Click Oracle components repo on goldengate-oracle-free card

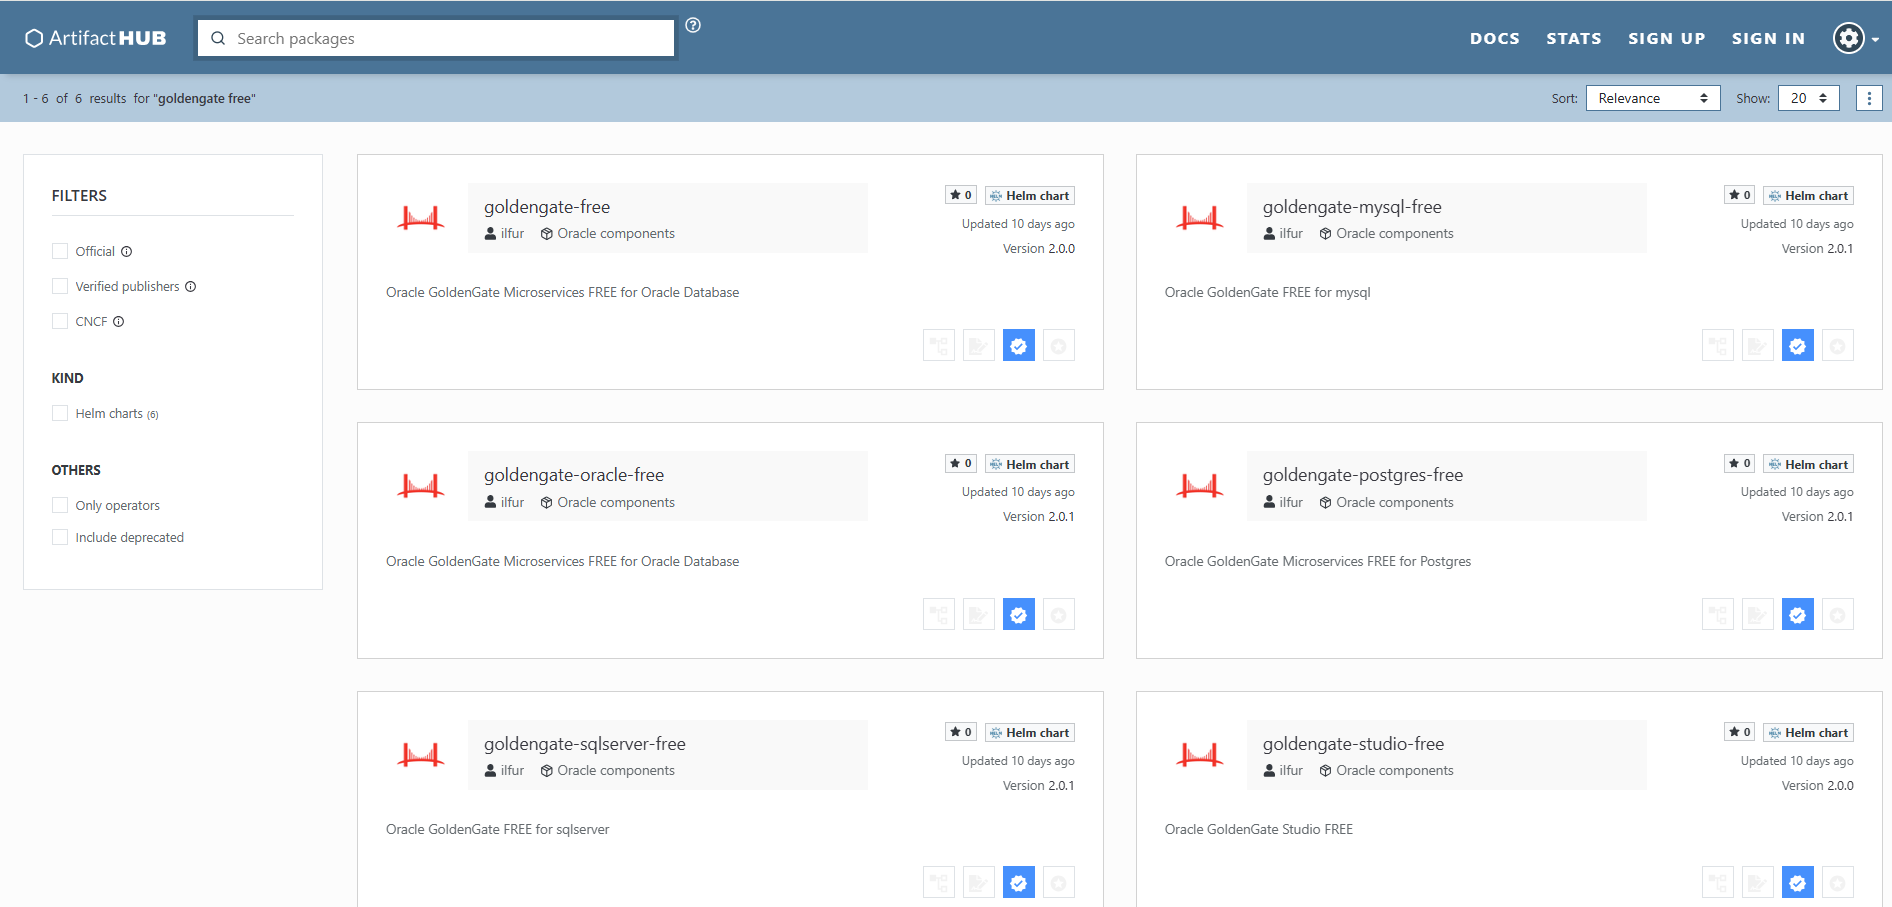pyautogui.click(x=608, y=503)
